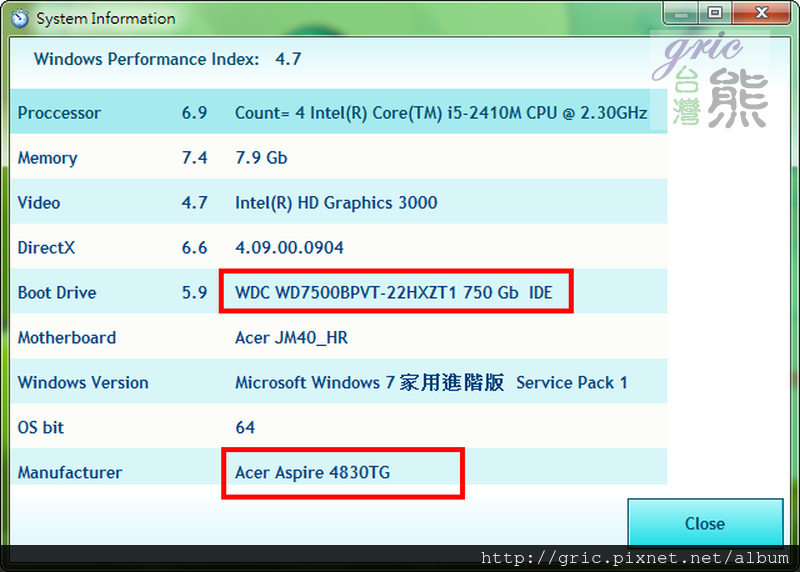The height and width of the screenshot is (572, 800).
Task: Select 'Acer Aspire 4830TG' text
Action: point(313,472)
